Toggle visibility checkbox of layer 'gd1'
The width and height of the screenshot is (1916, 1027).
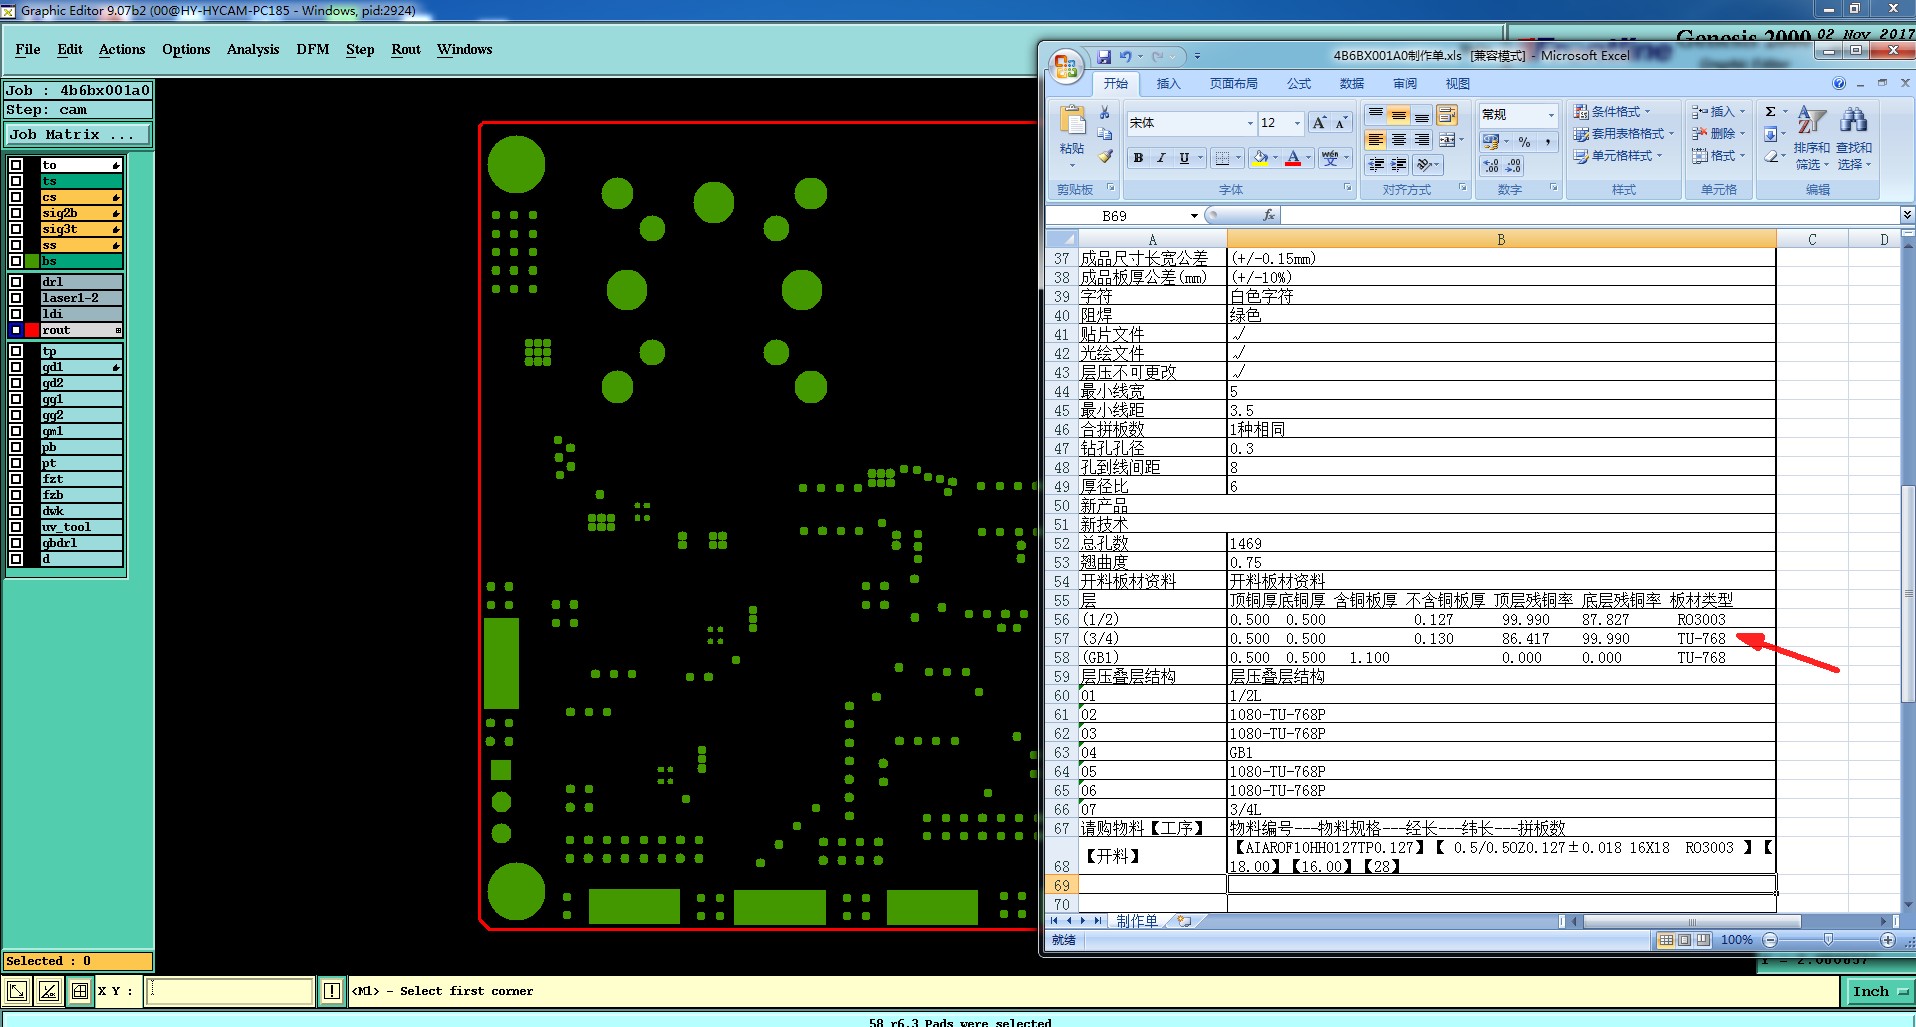click(16, 367)
